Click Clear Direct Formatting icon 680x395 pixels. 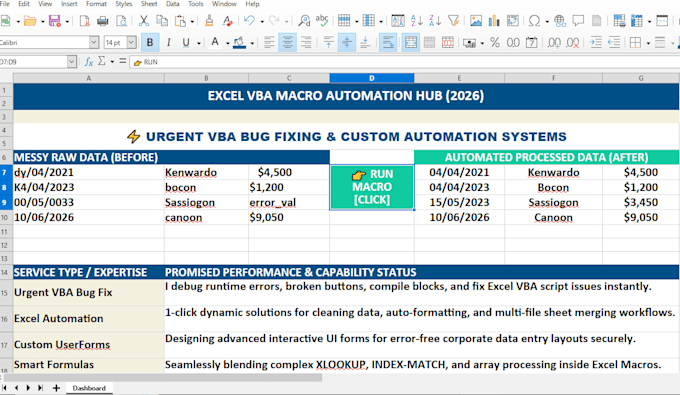pos(227,20)
